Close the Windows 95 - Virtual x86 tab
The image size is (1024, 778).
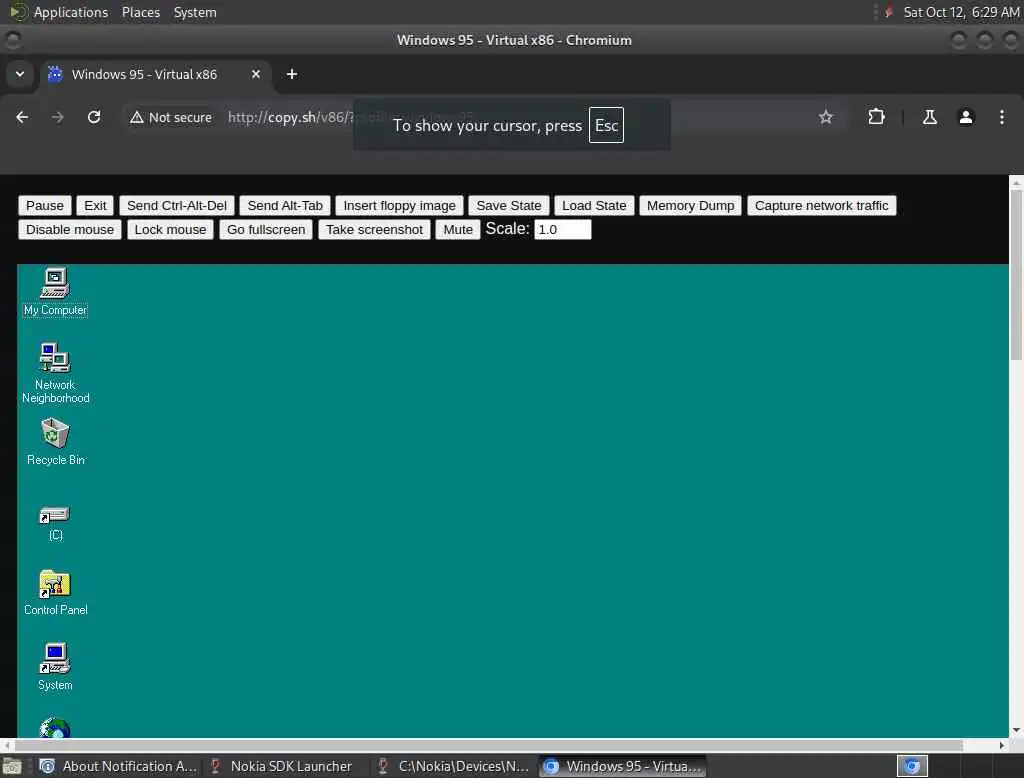(256, 74)
